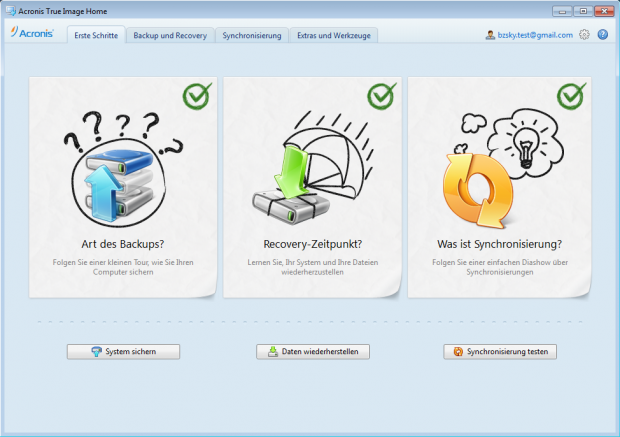This screenshot has height=437, width=620.
Task: Switch to Backup und Recovery tab
Action: 170,35
